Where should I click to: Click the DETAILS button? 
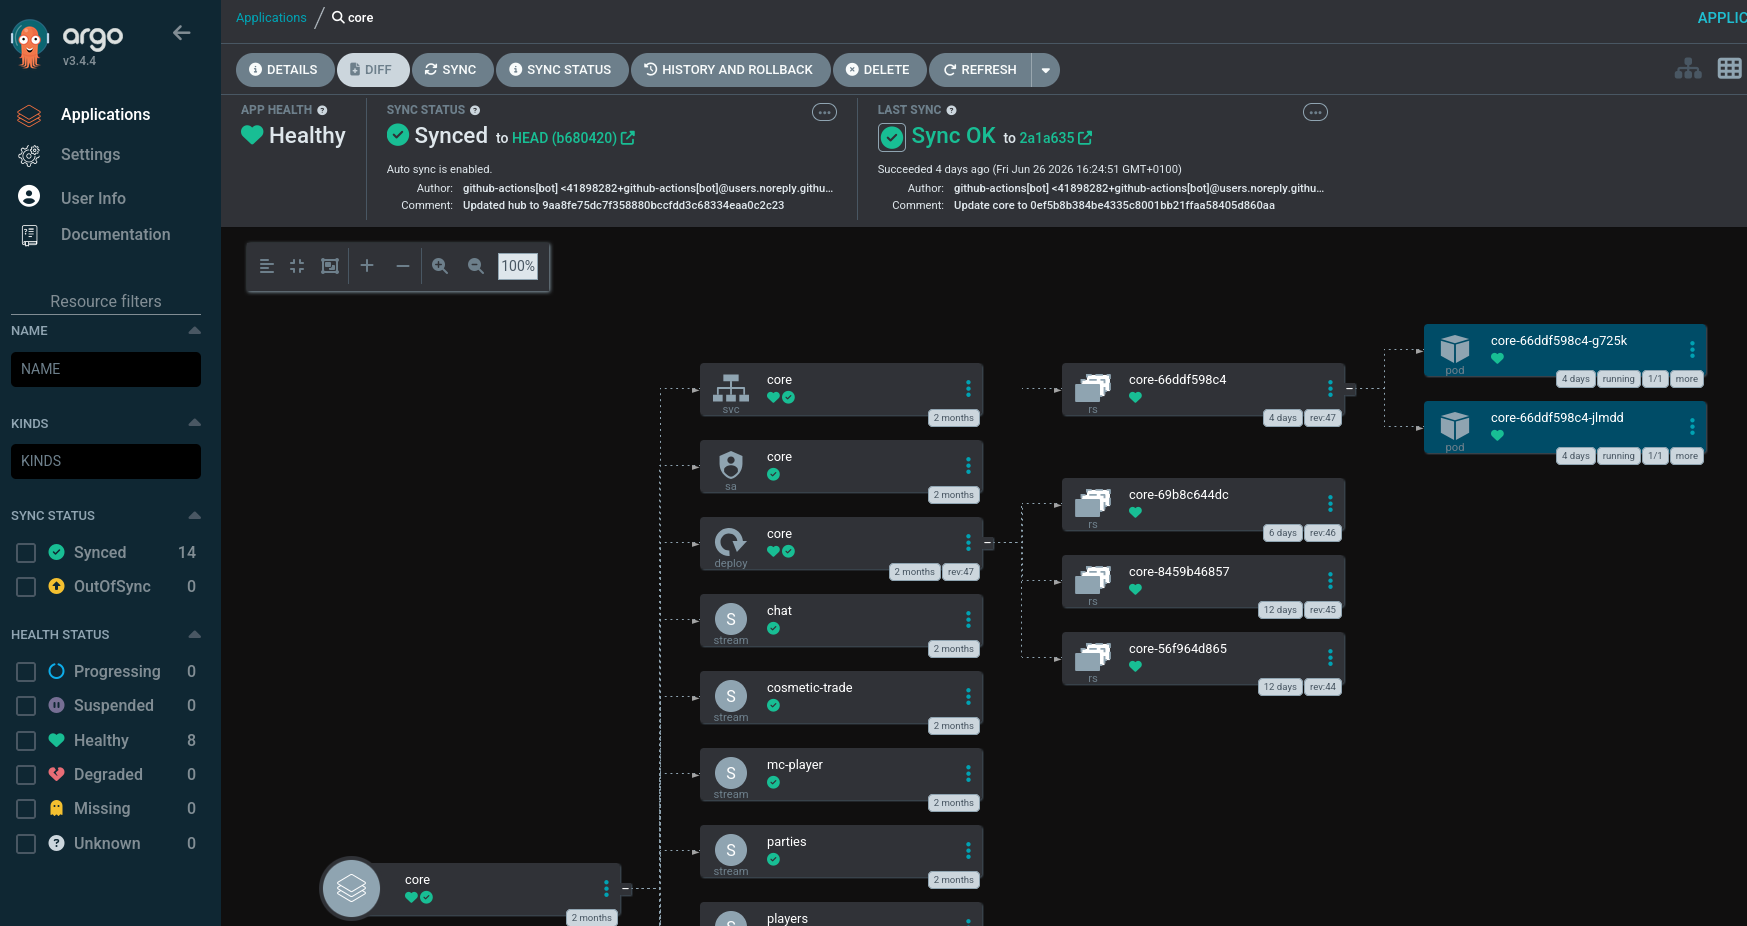coord(284,70)
